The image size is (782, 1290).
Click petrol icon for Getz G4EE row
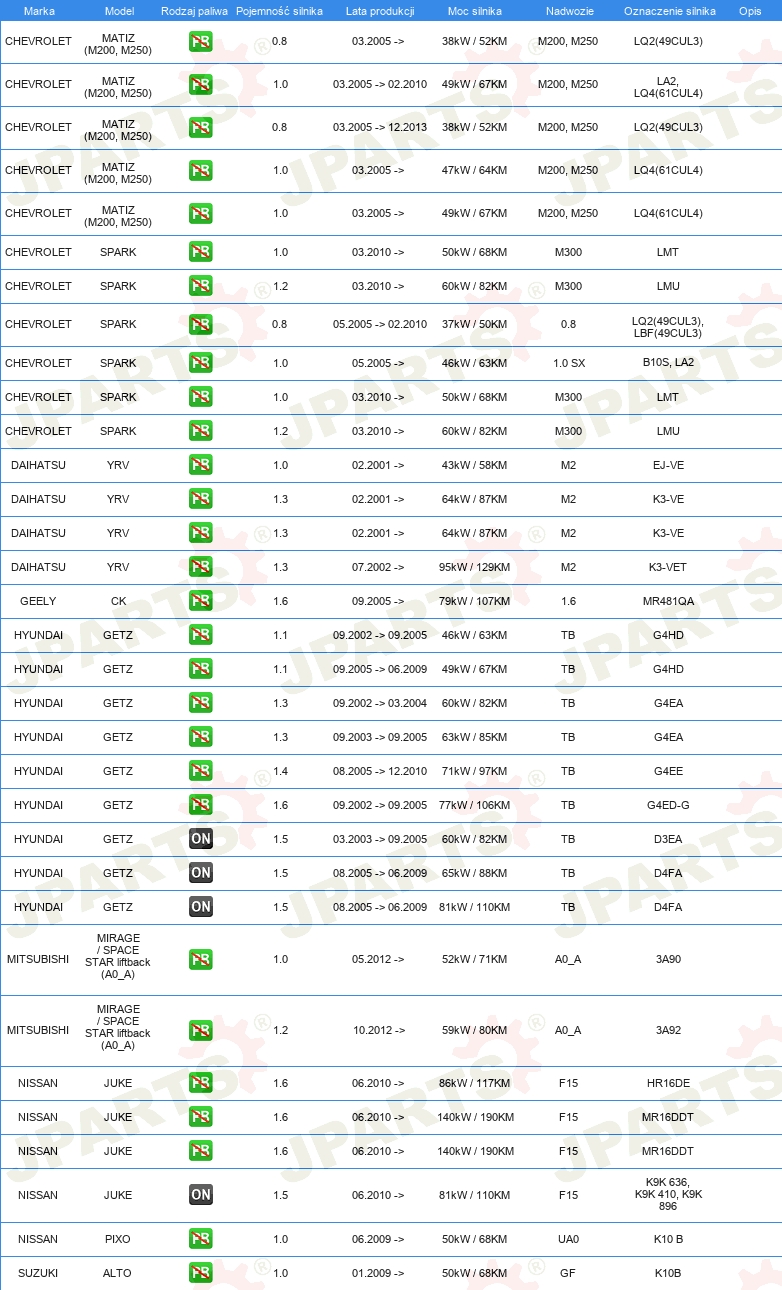point(201,771)
